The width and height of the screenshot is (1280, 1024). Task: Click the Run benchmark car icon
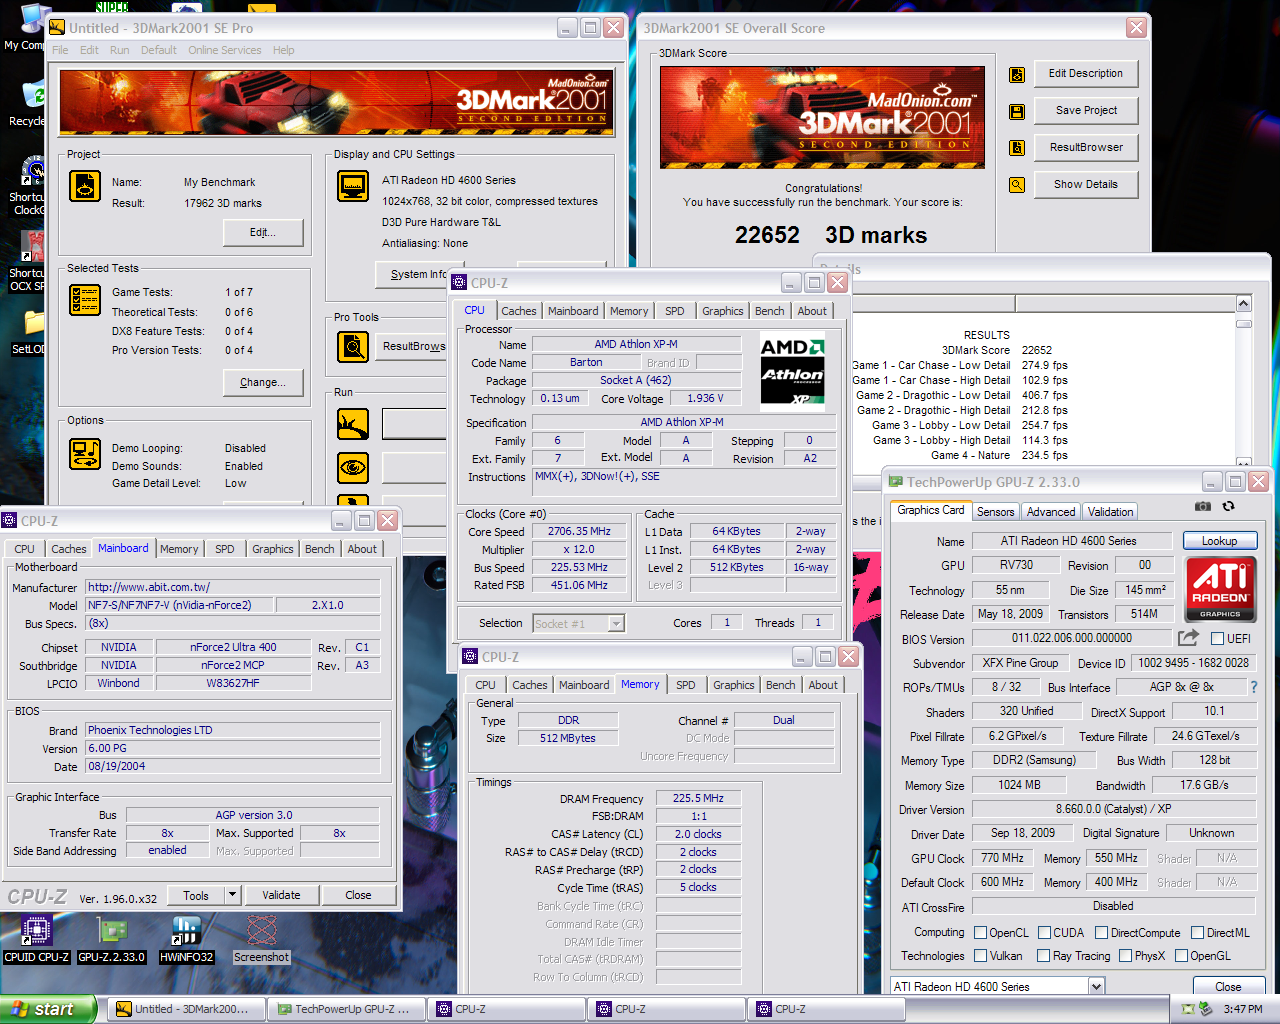(x=353, y=424)
